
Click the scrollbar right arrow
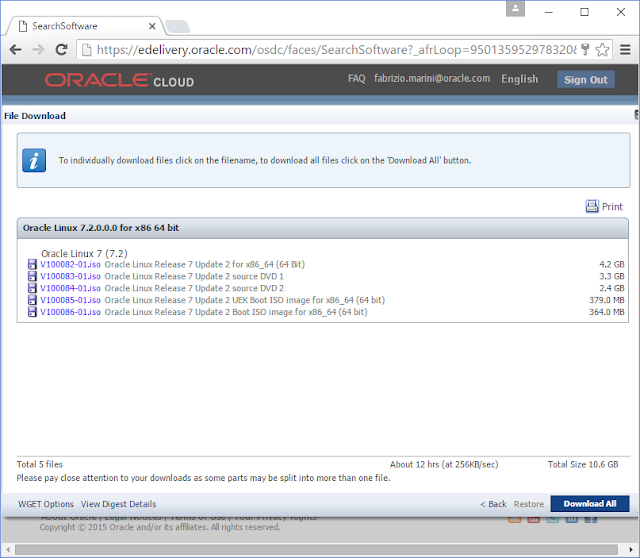click(631, 549)
